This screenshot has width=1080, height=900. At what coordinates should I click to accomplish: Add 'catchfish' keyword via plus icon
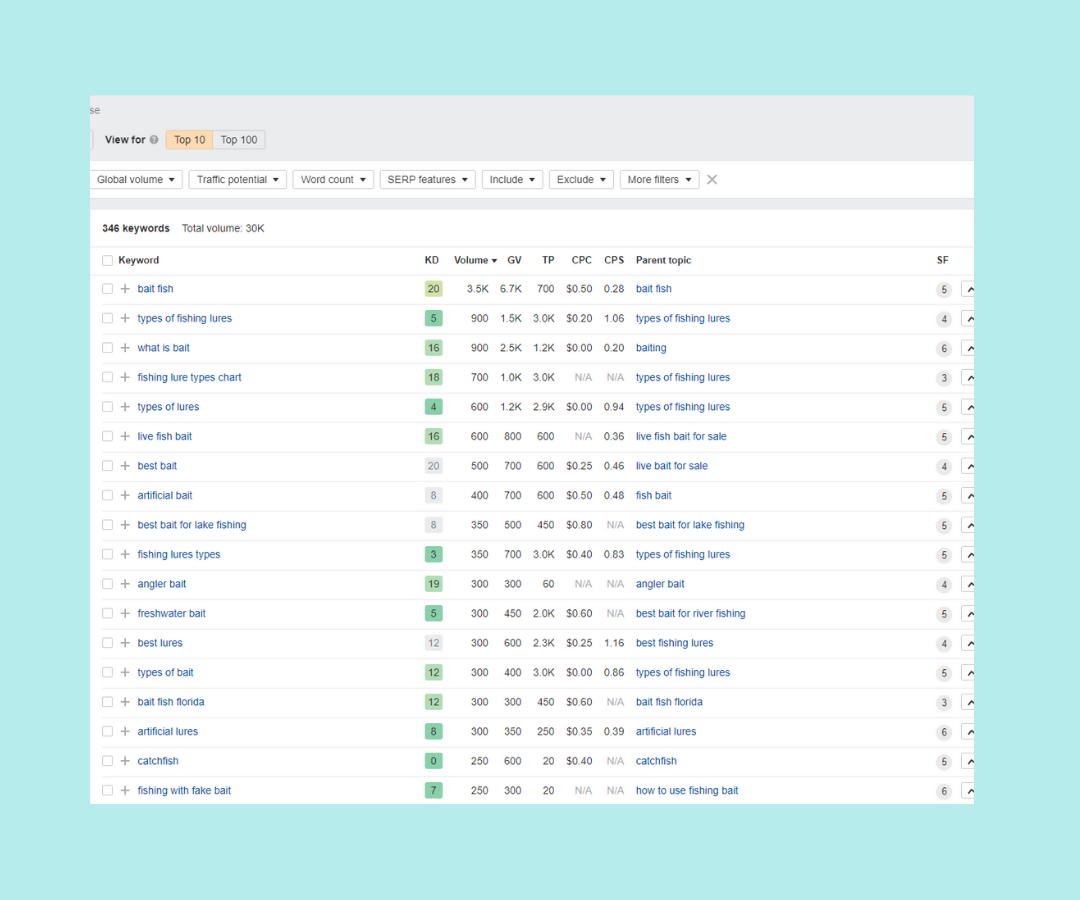(125, 761)
